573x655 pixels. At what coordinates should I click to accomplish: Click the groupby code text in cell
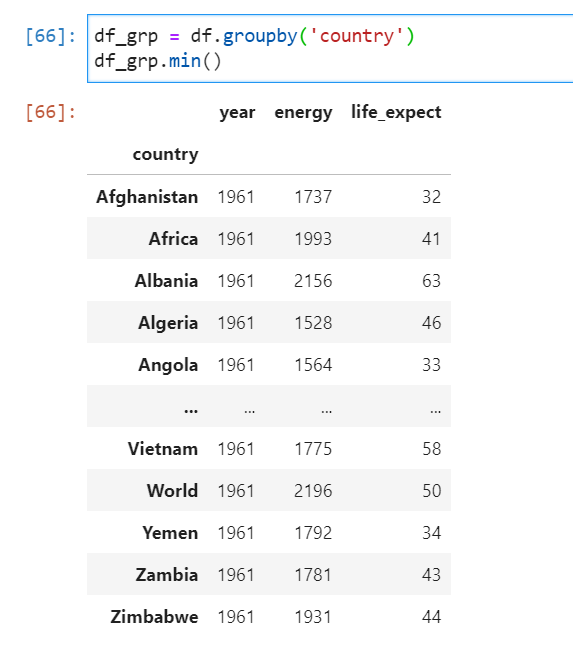pyautogui.click(x=260, y=36)
